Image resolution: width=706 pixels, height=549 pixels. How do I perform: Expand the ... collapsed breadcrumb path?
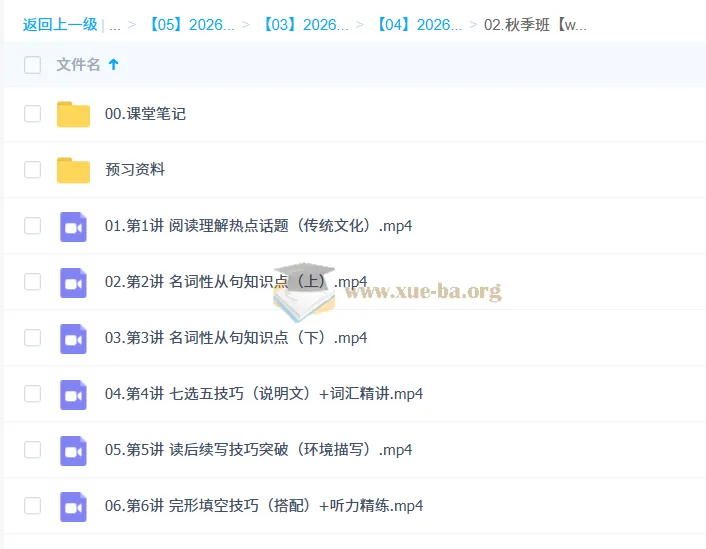(x=115, y=26)
